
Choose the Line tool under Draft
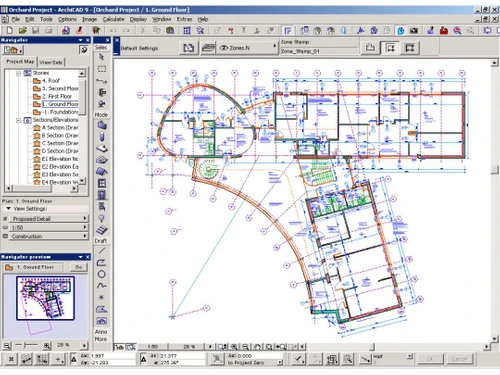(x=101, y=251)
